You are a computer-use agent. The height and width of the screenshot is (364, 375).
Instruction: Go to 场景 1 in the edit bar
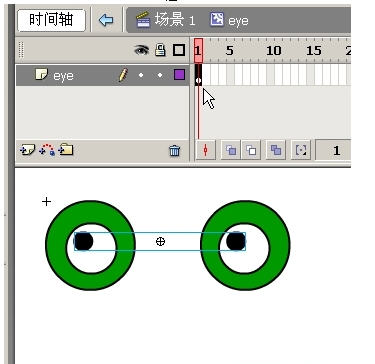click(x=166, y=20)
